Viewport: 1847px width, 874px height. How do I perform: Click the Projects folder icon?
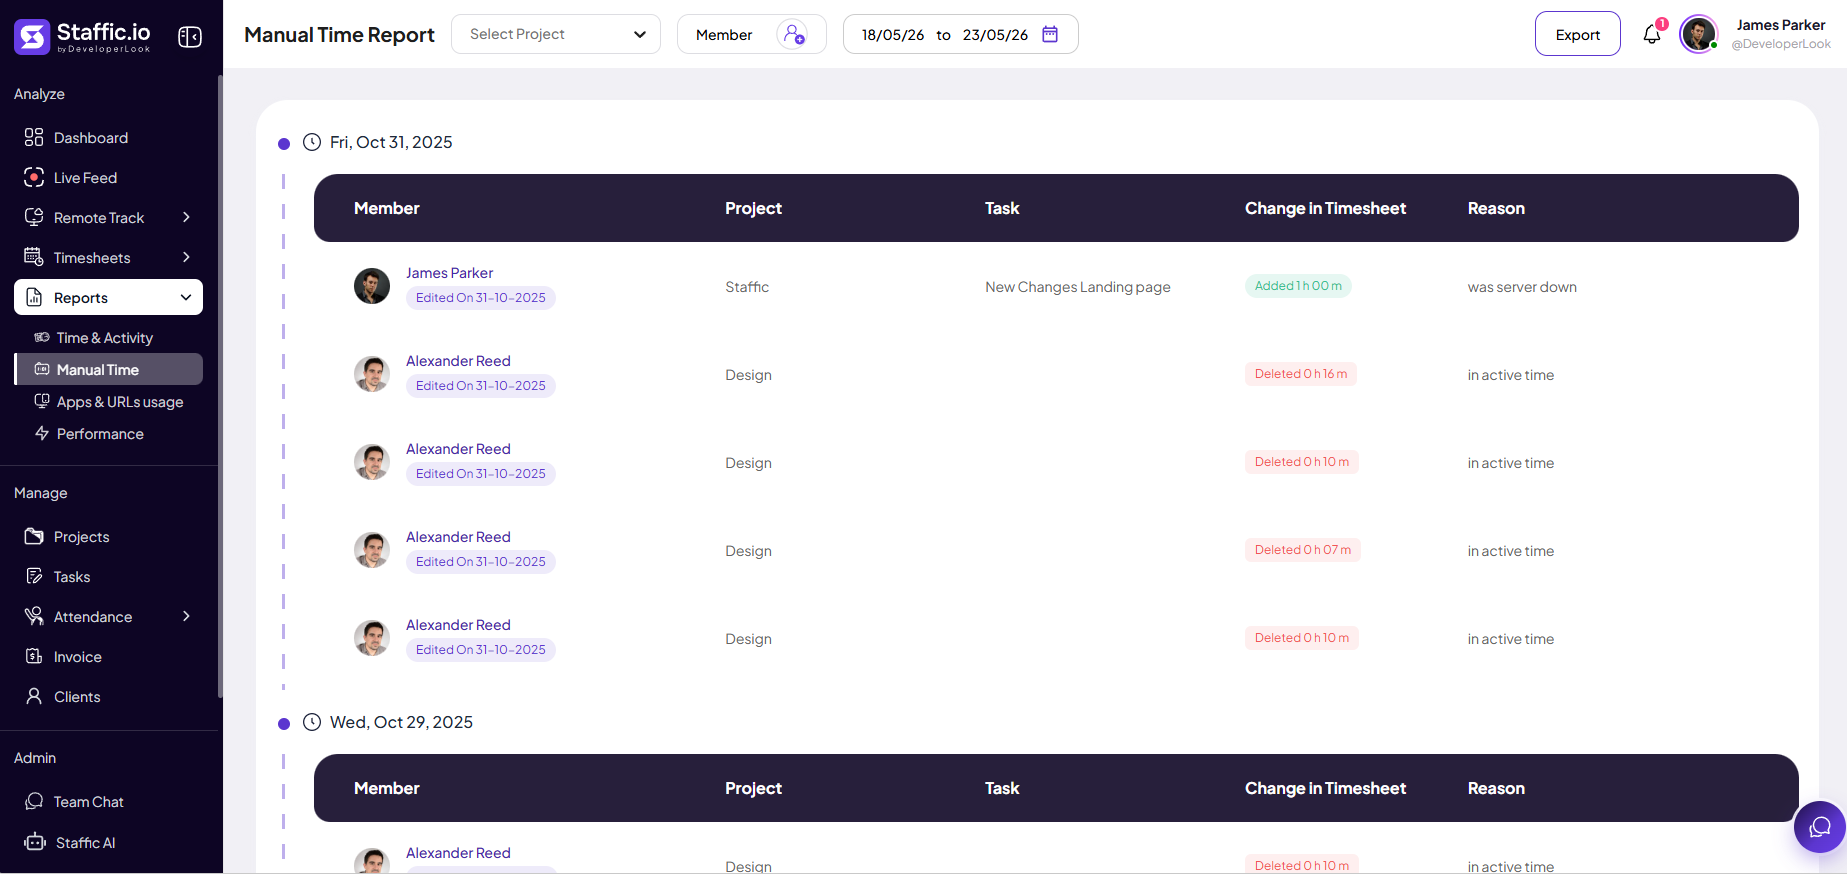[x=34, y=536]
